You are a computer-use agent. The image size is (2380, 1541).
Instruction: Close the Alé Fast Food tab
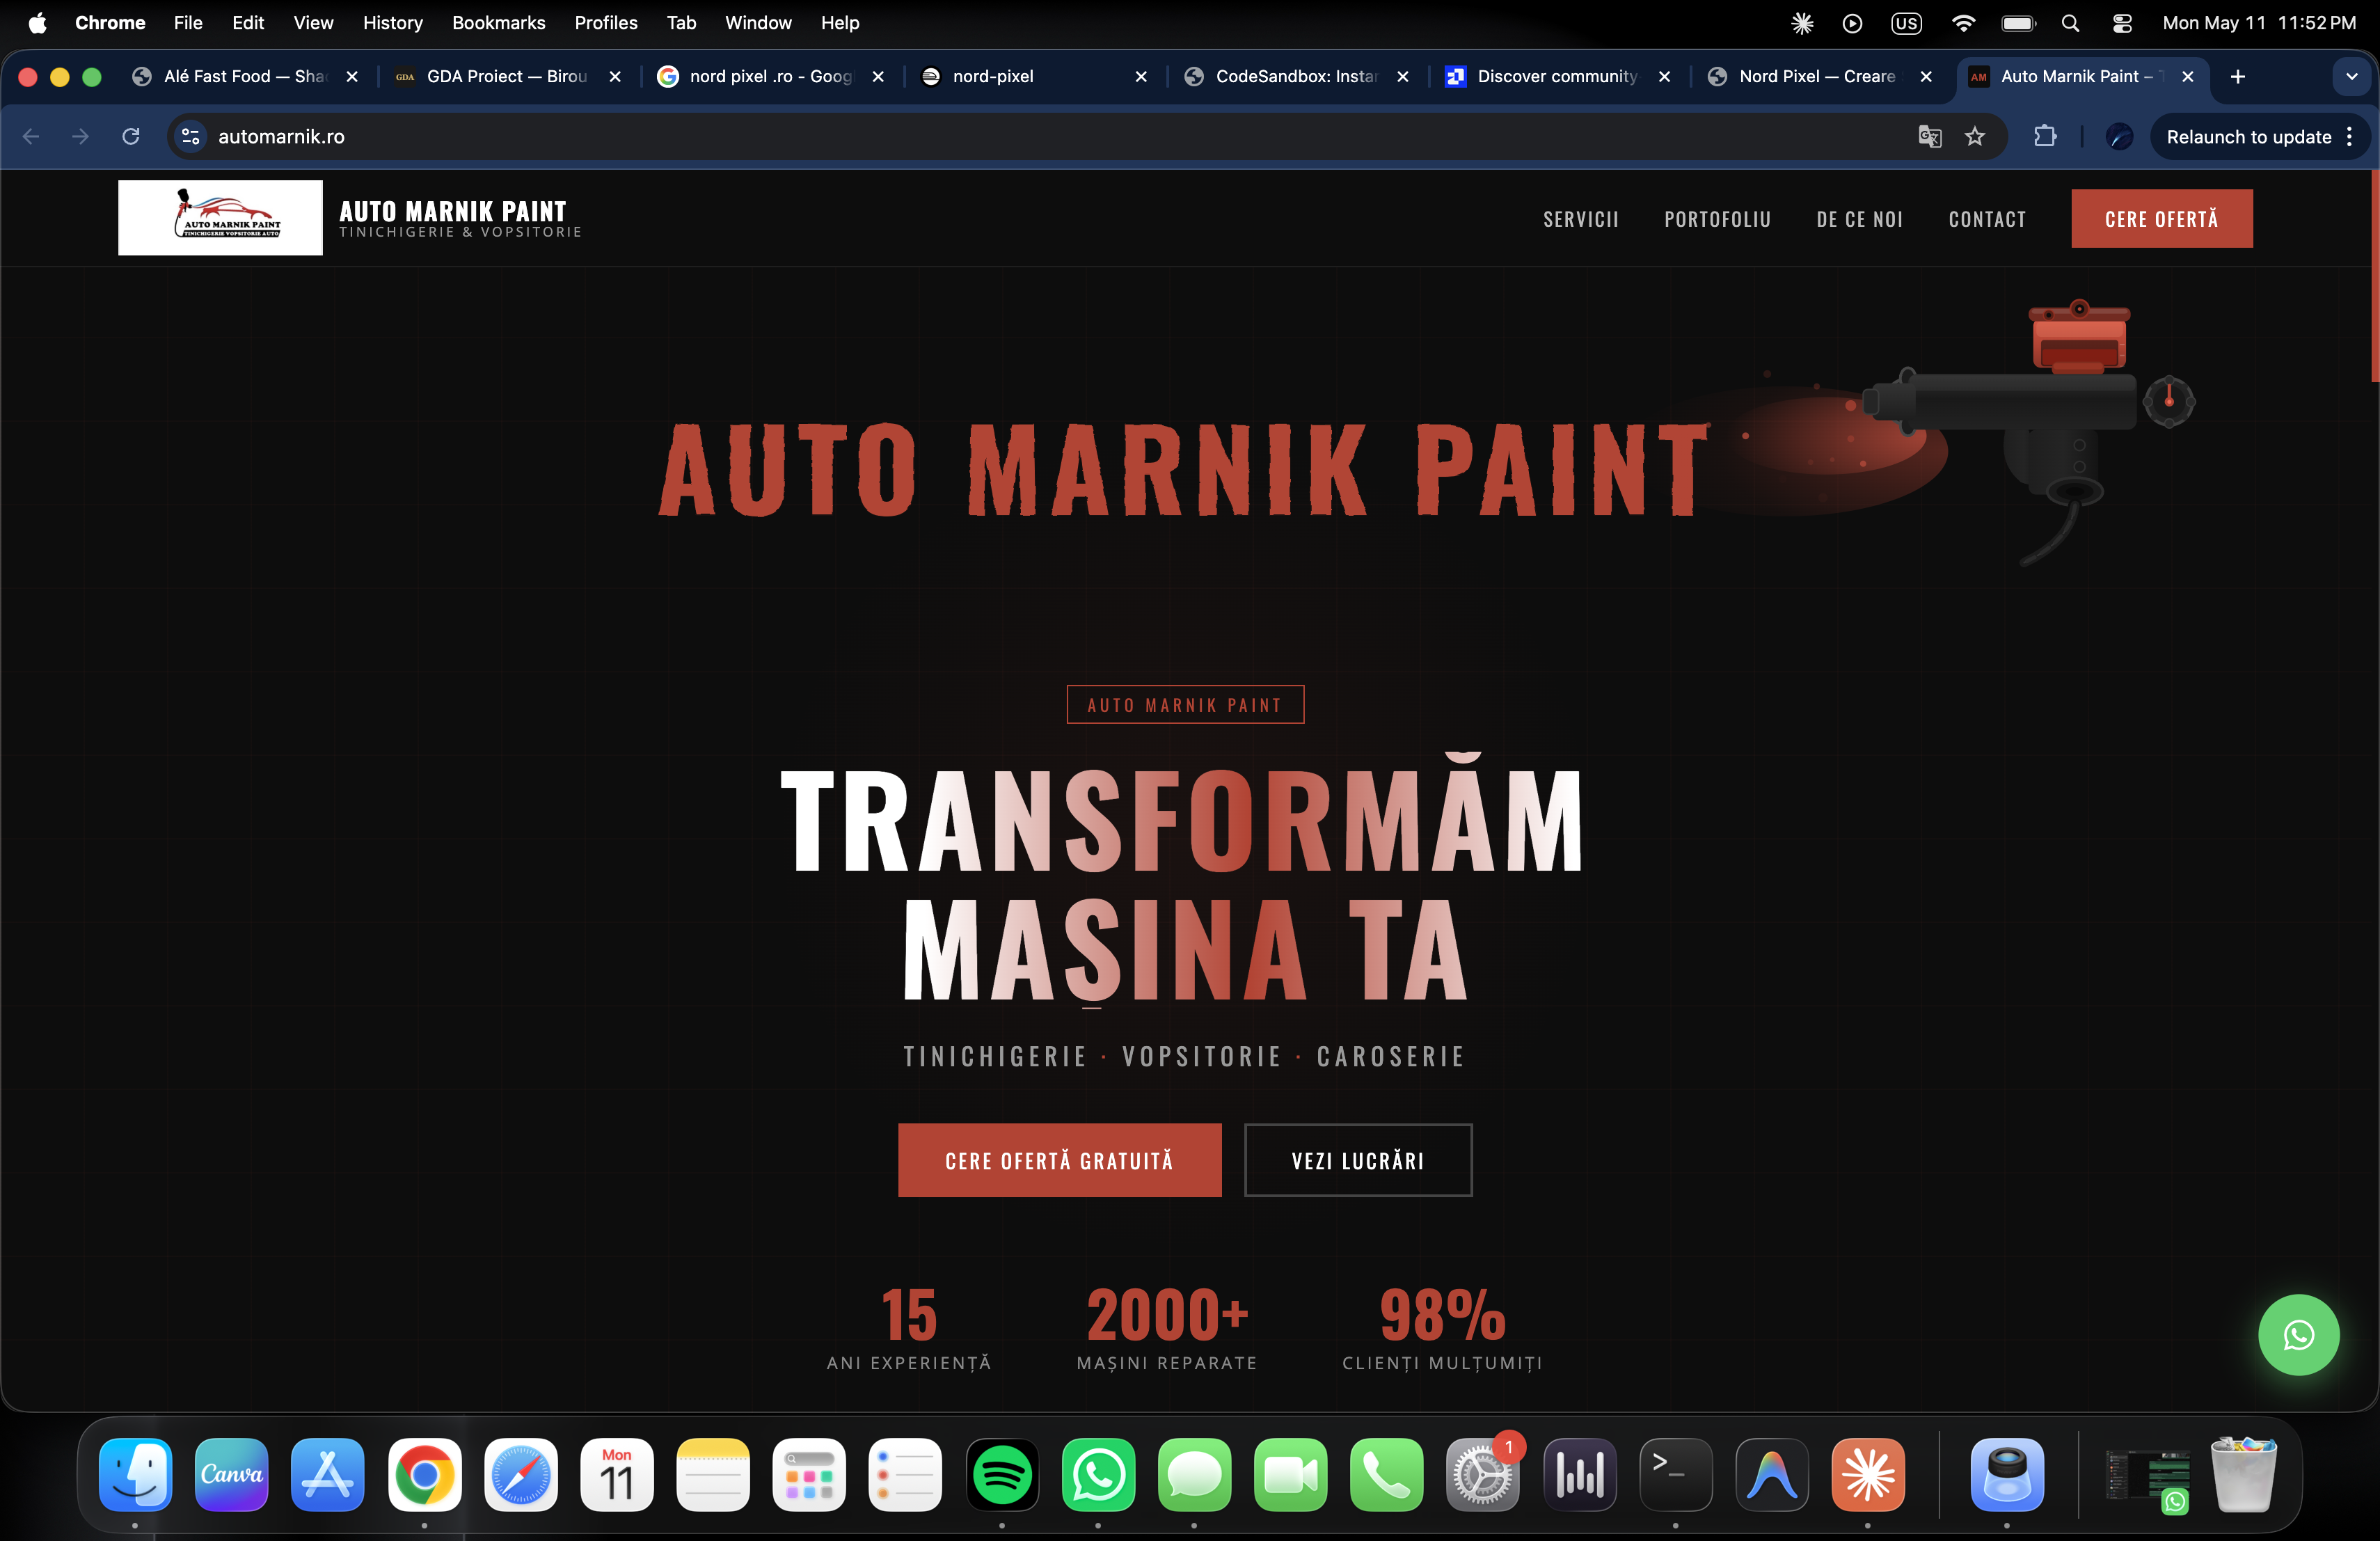tap(352, 76)
